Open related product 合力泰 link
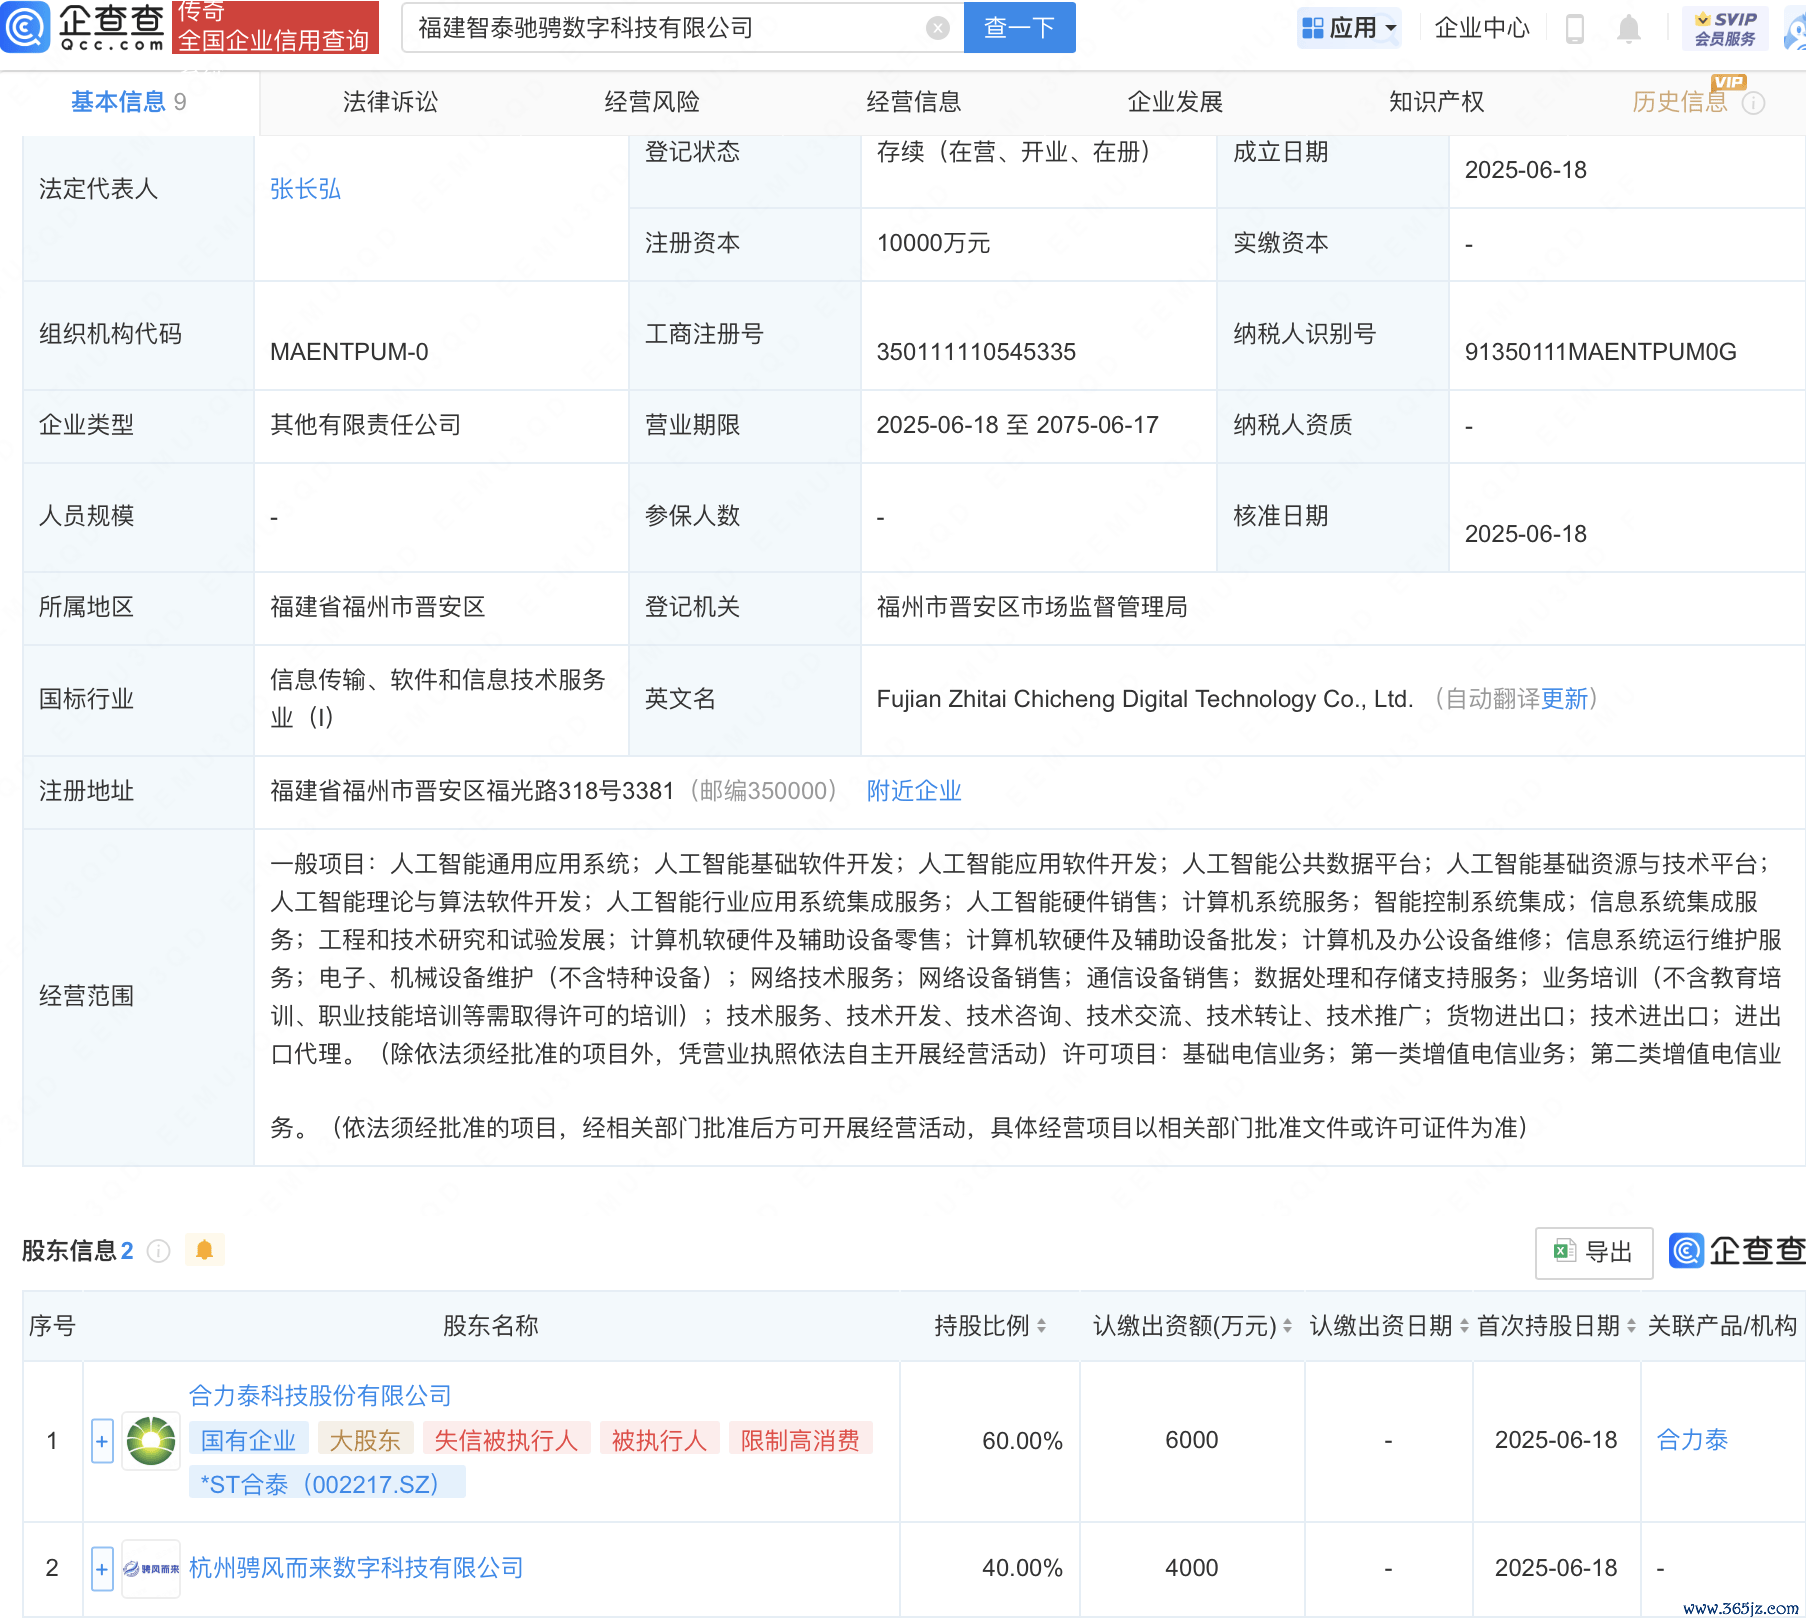 point(1692,1440)
